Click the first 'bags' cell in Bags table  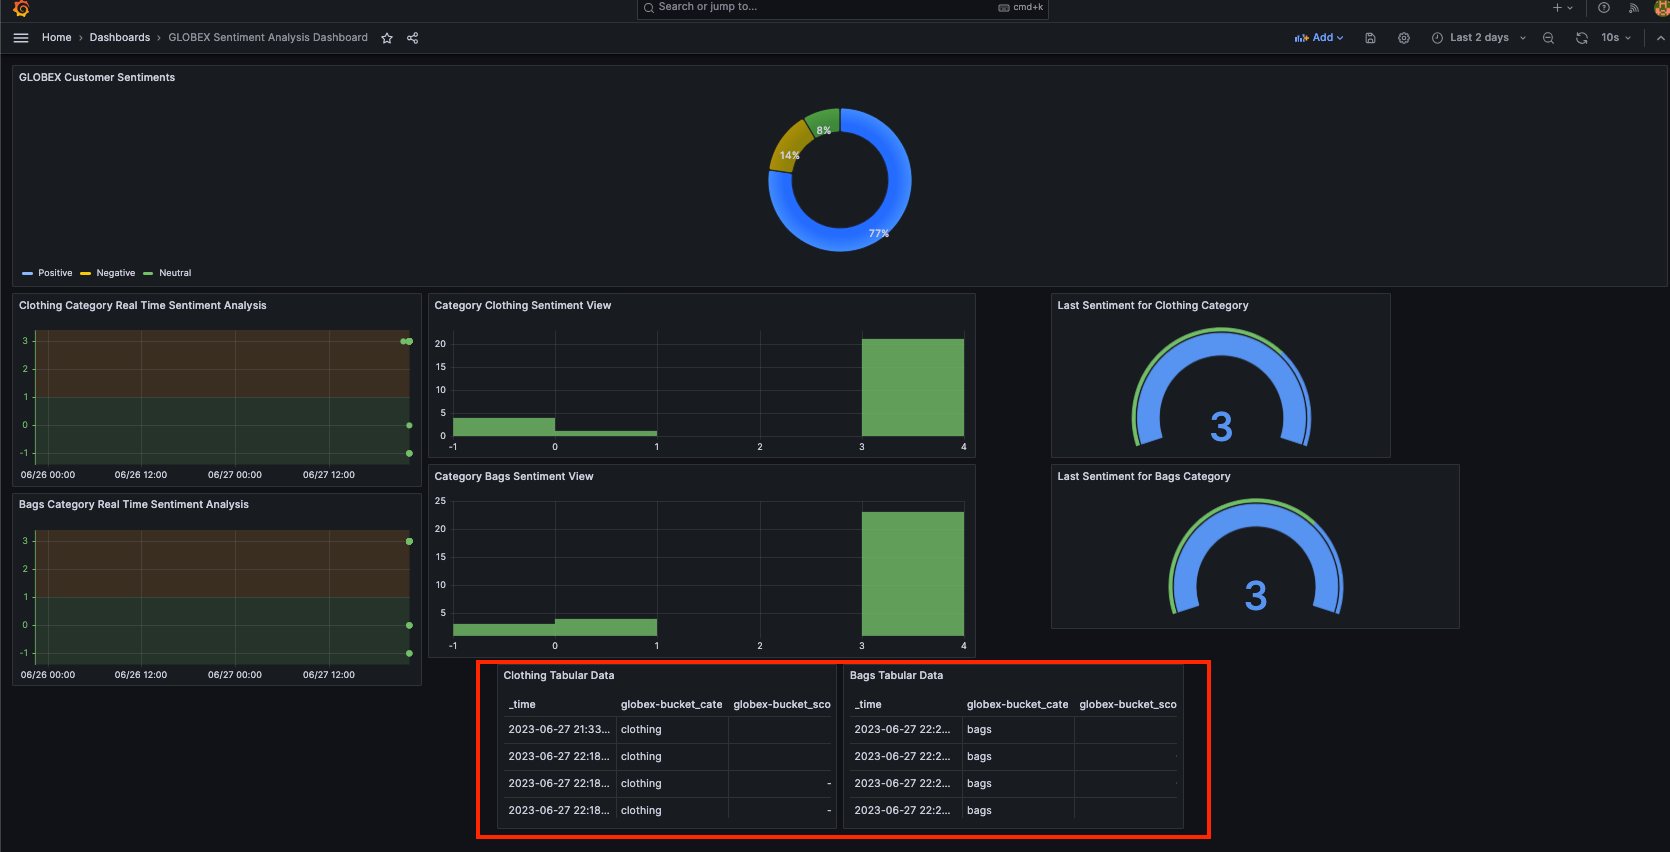[x=1018, y=730]
